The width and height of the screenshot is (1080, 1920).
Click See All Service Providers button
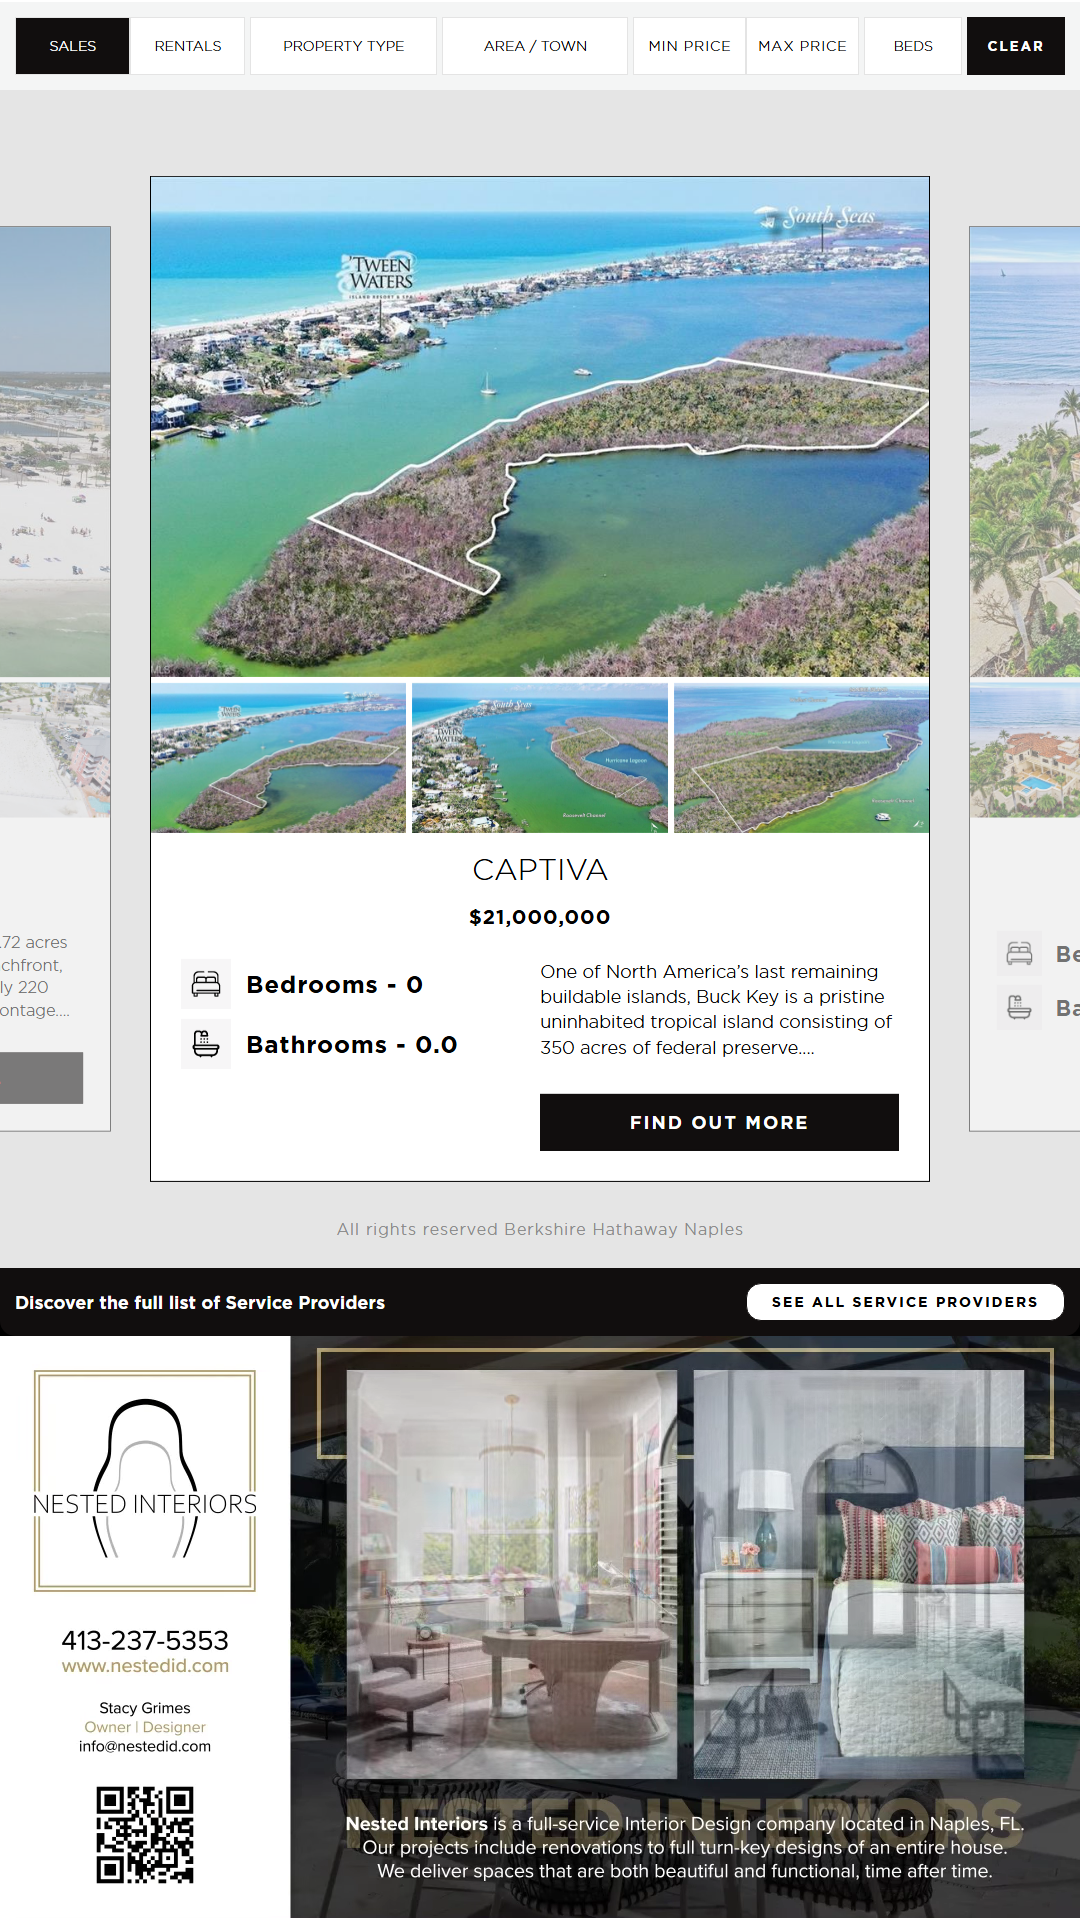pos(905,1302)
